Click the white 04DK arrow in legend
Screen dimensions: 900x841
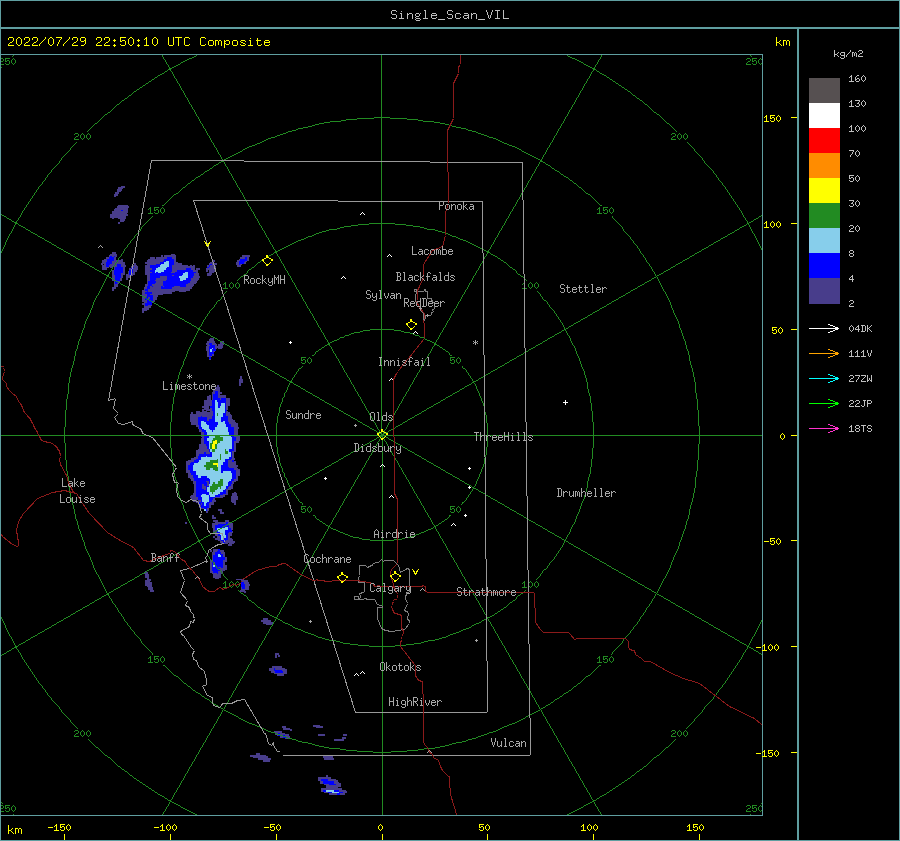pyautogui.click(x=824, y=328)
